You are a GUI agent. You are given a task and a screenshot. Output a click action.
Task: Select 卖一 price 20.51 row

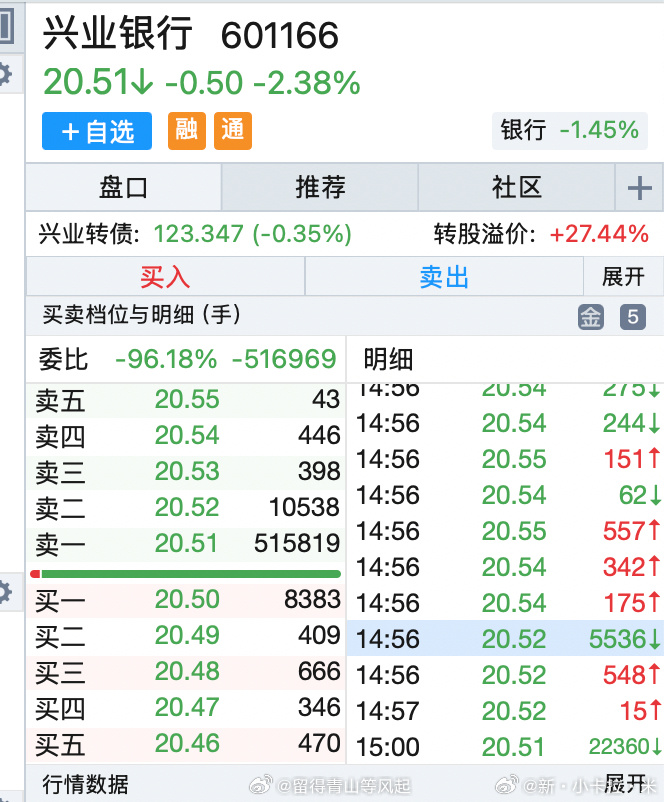[187, 544]
